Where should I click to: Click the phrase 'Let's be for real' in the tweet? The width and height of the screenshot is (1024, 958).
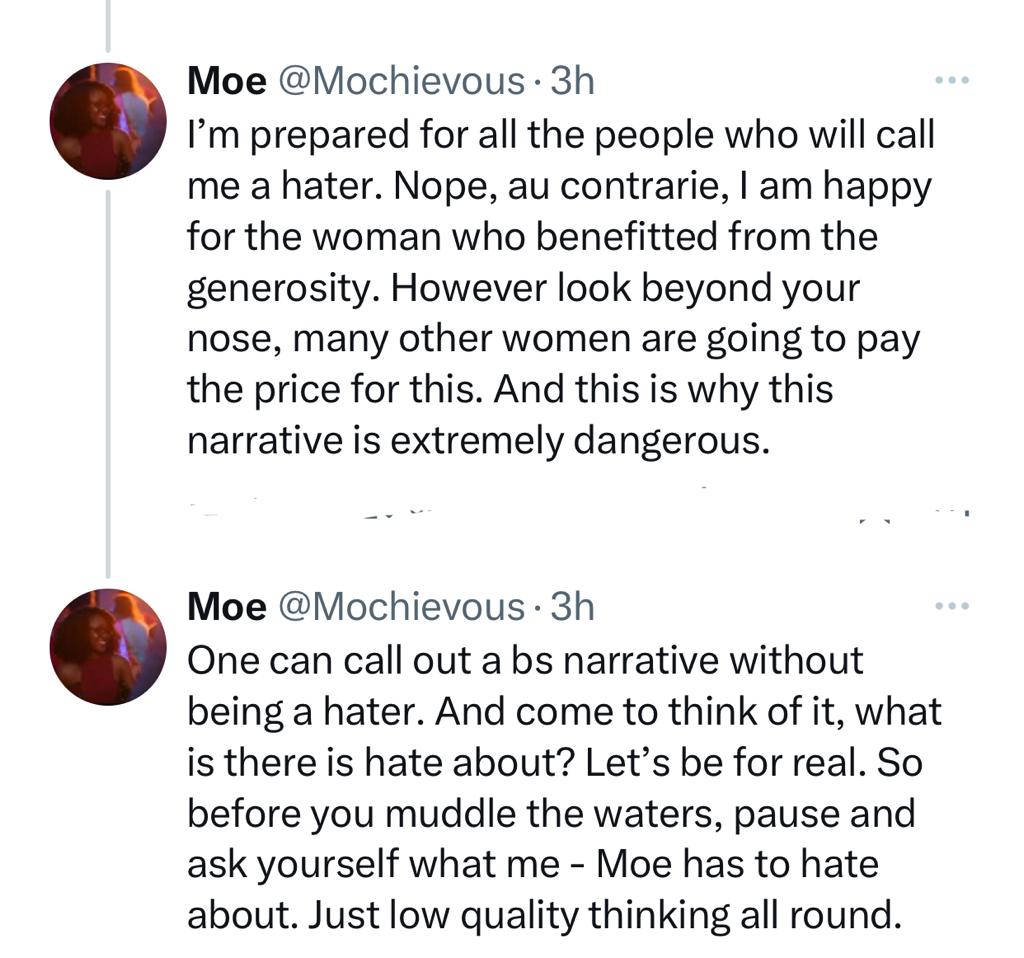[725, 762]
